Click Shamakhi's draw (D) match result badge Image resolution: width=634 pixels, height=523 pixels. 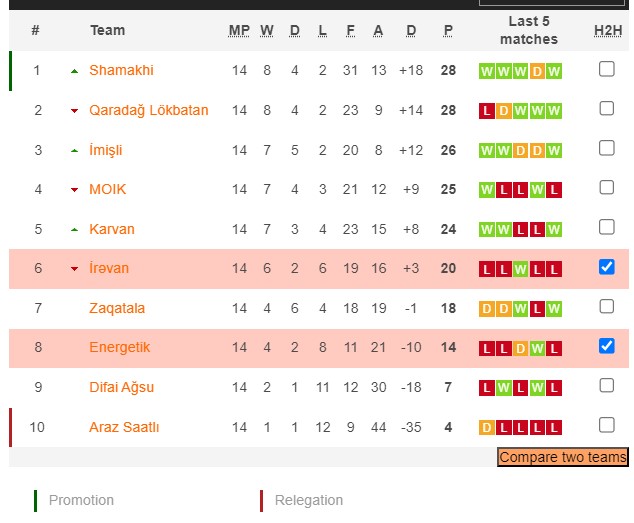click(x=538, y=71)
